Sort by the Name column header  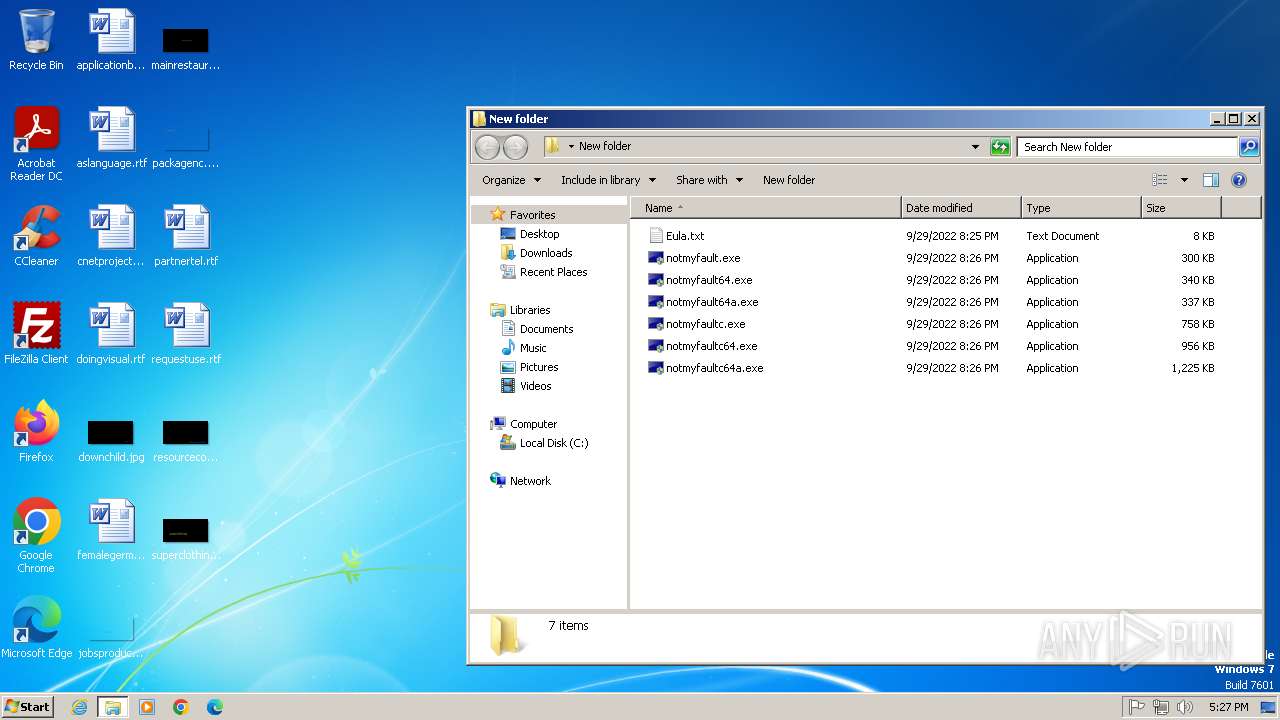pyautogui.click(x=766, y=208)
